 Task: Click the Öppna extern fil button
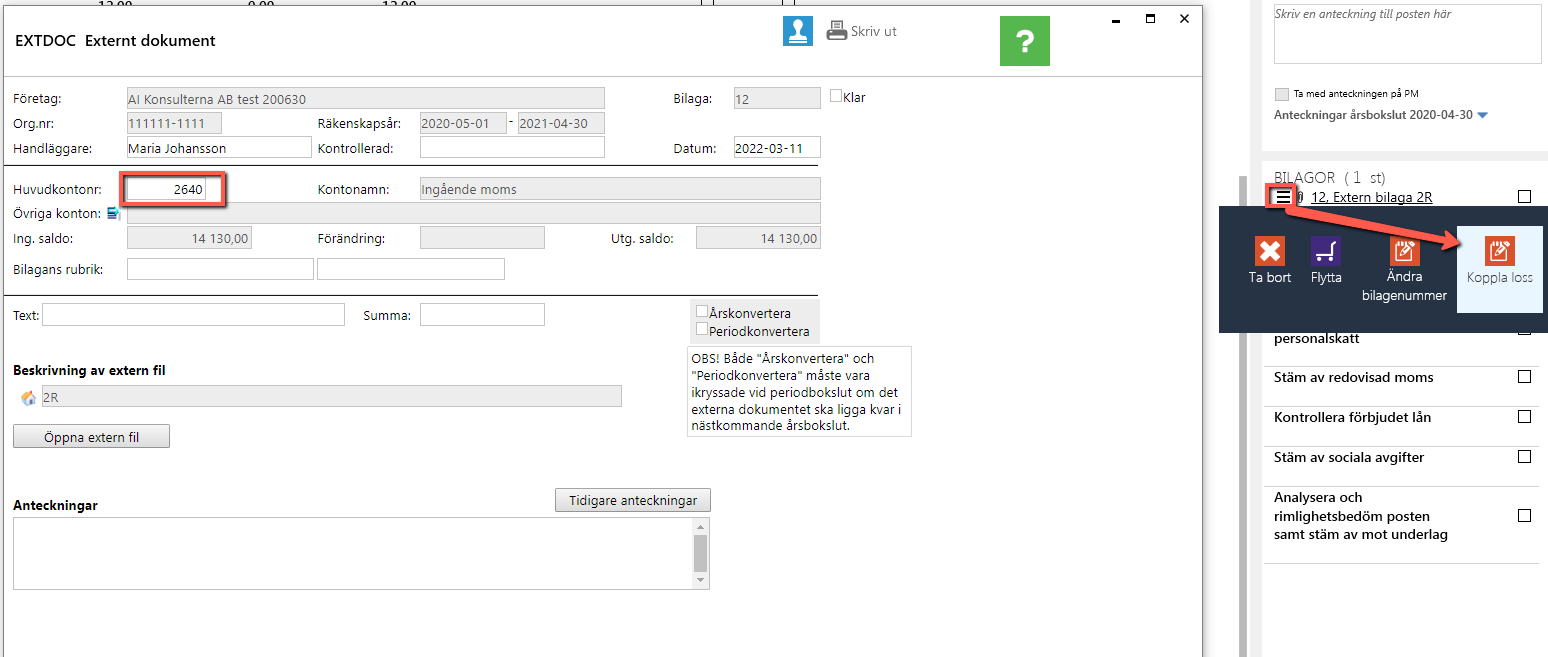click(91, 437)
